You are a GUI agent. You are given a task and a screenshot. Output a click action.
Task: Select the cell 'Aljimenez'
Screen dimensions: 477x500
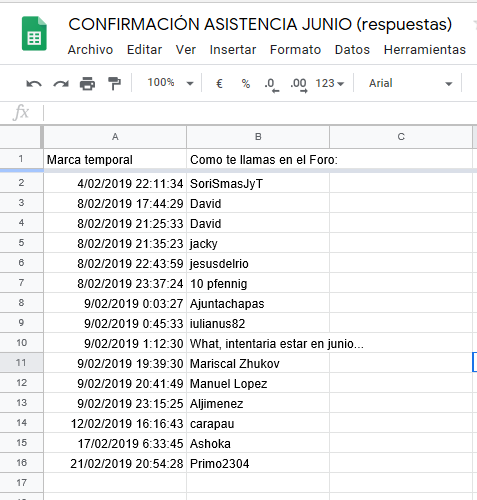pyautogui.click(x=258, y=403)
